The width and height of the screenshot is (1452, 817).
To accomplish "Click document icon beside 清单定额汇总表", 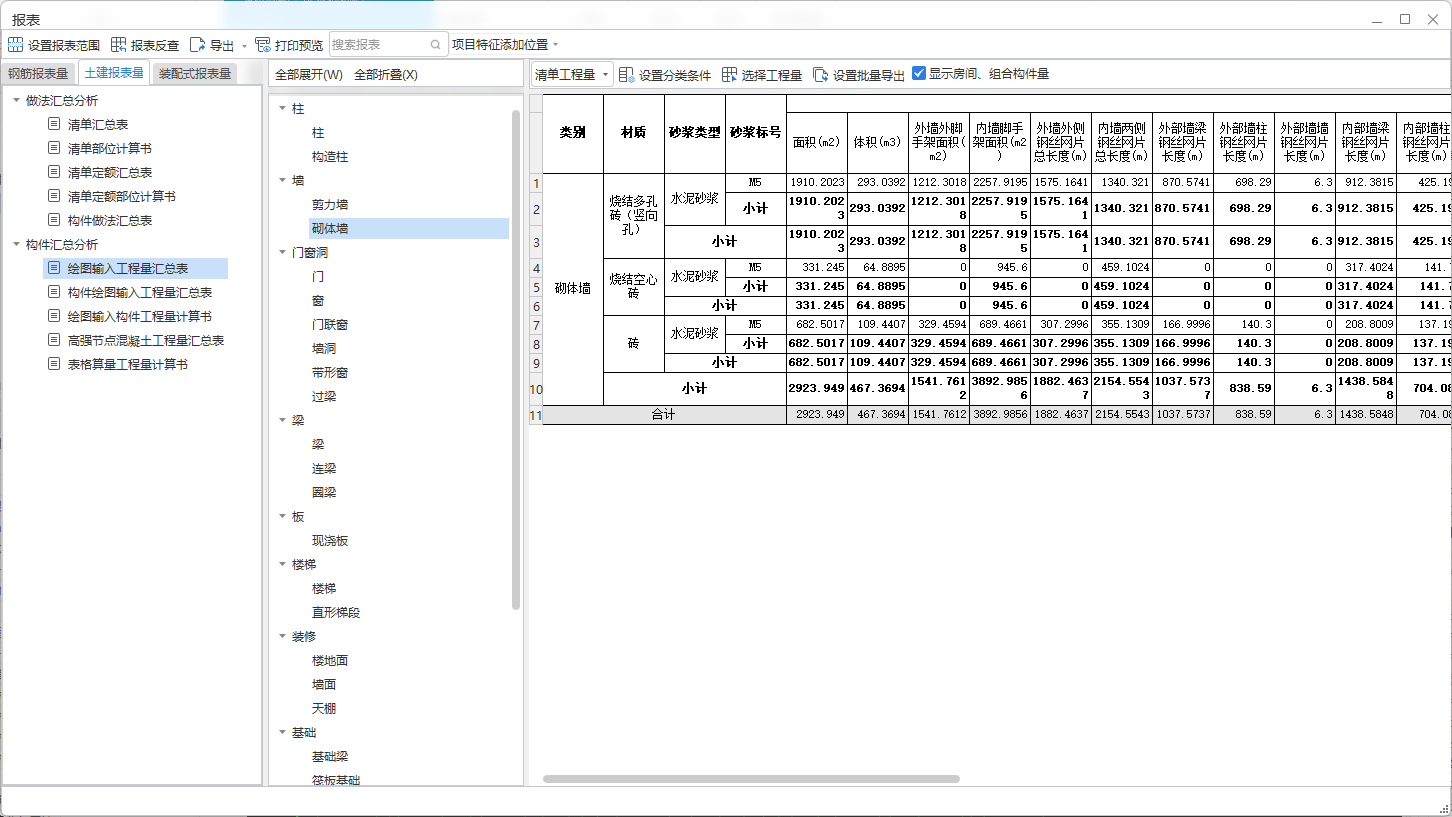I will [x=54, y=172].
